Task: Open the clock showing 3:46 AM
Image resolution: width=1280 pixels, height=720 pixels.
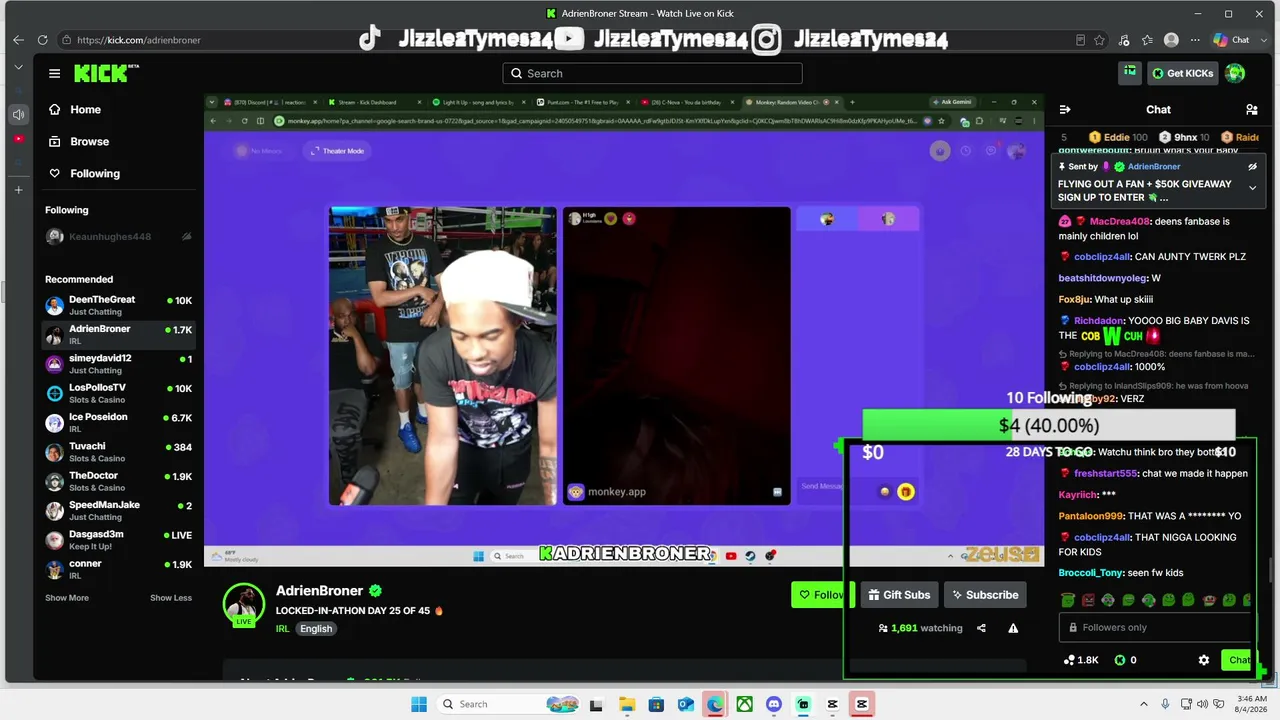Action: pyautogui.click(x=1252, y=704)
